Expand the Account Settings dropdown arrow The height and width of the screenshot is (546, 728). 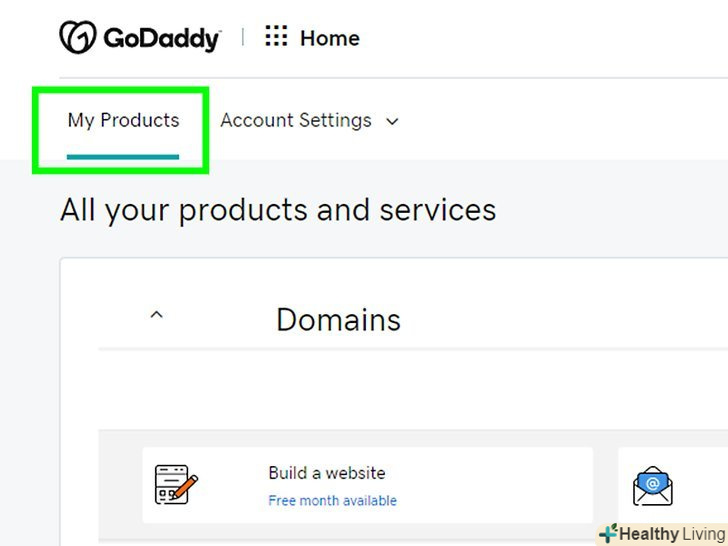point(392,122)
